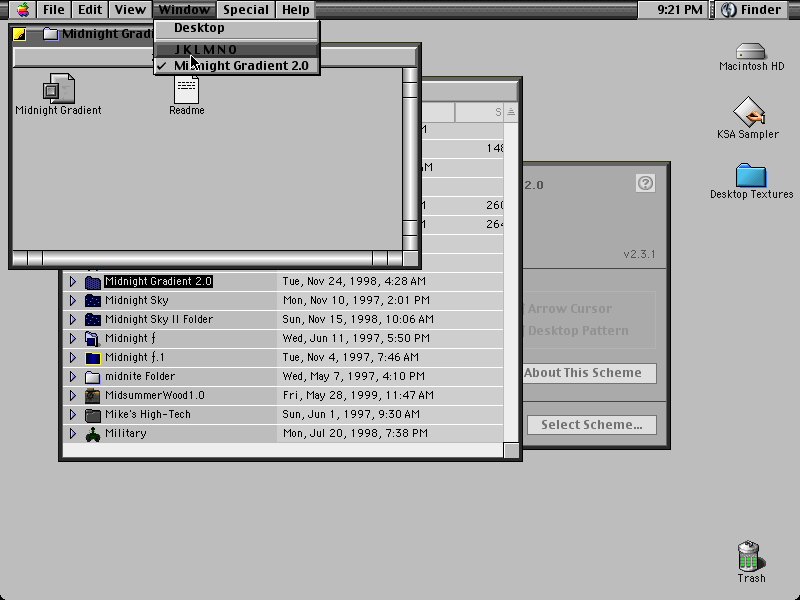800x600 pixels.
Task: Click the Midnight ƒ.1 folder icon
Action: [x=92, y=358]
